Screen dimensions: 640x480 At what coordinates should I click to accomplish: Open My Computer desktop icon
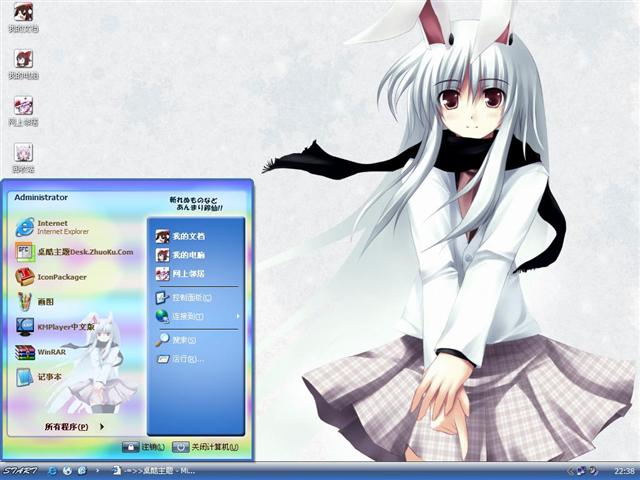click(x=23, y=64)
